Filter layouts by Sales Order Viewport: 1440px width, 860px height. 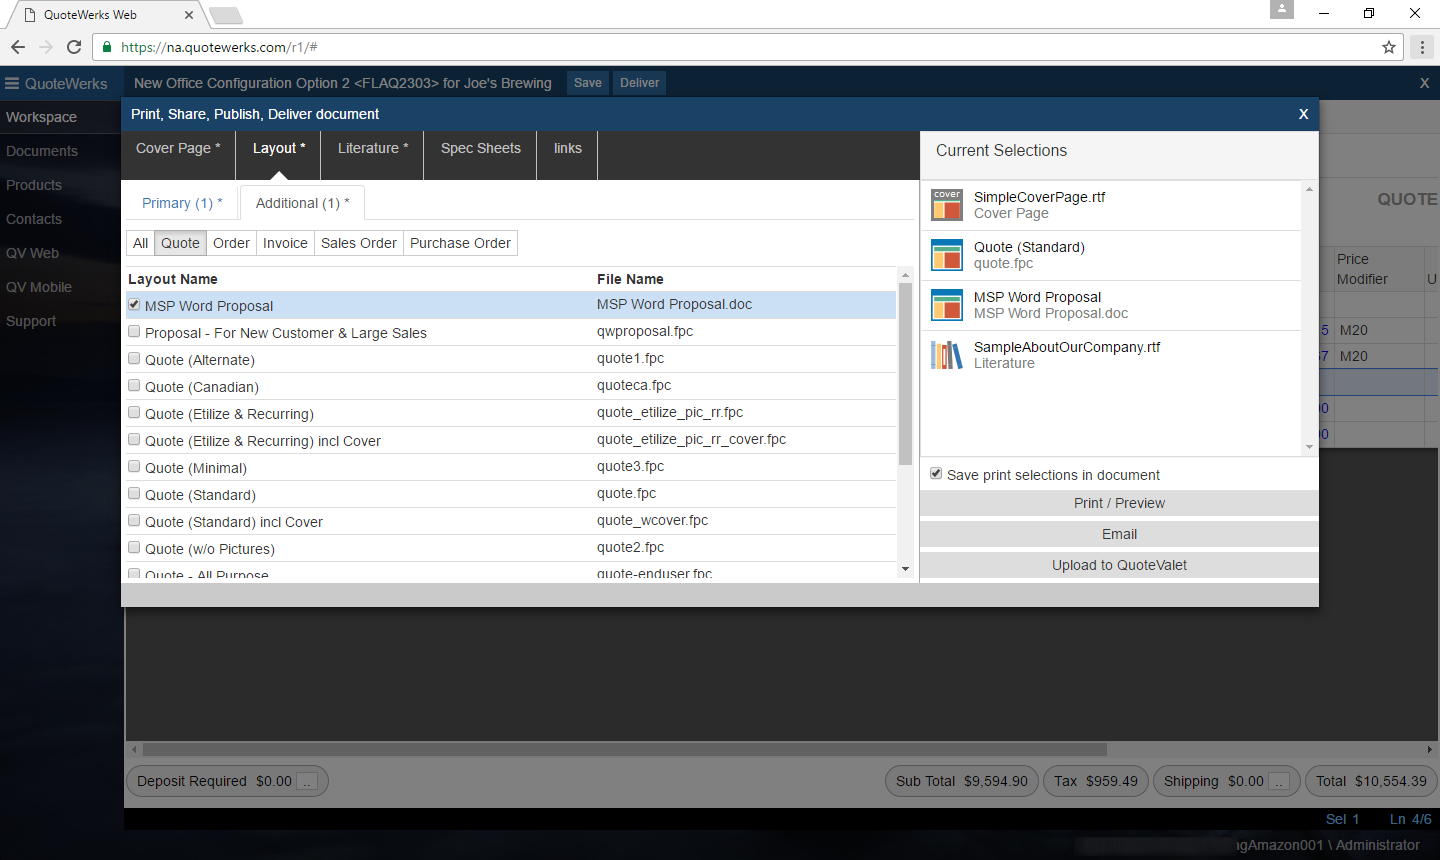tap(359, 243)
